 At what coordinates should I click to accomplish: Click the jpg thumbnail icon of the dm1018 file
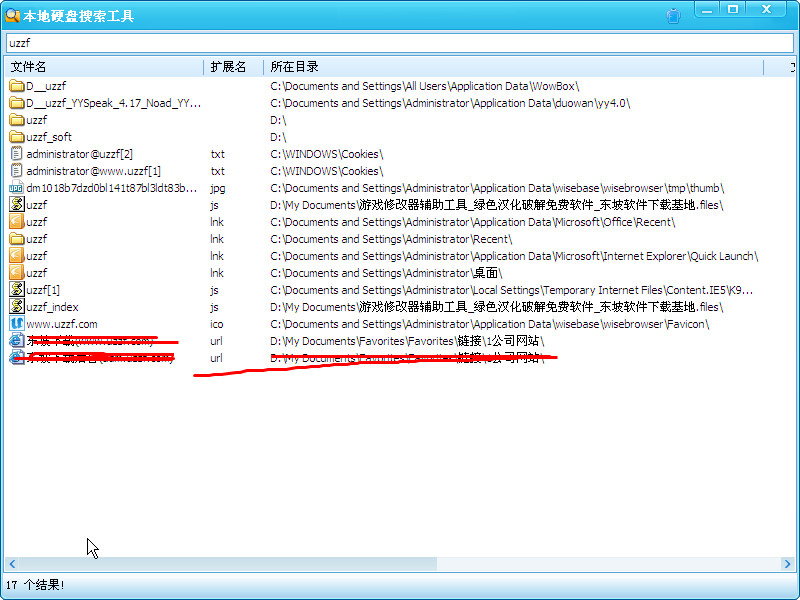tap(17, 187)
